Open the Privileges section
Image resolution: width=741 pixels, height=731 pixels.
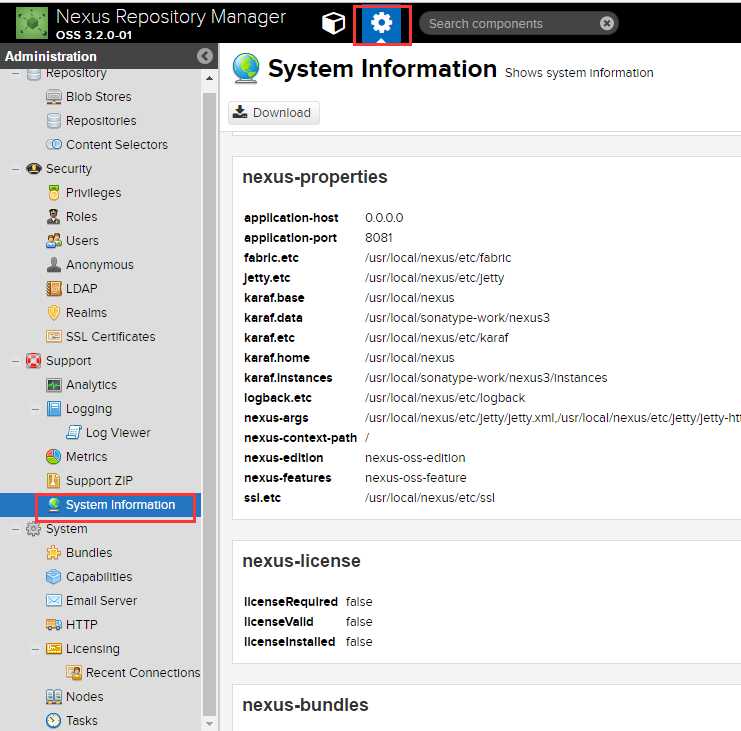(93, 193)
